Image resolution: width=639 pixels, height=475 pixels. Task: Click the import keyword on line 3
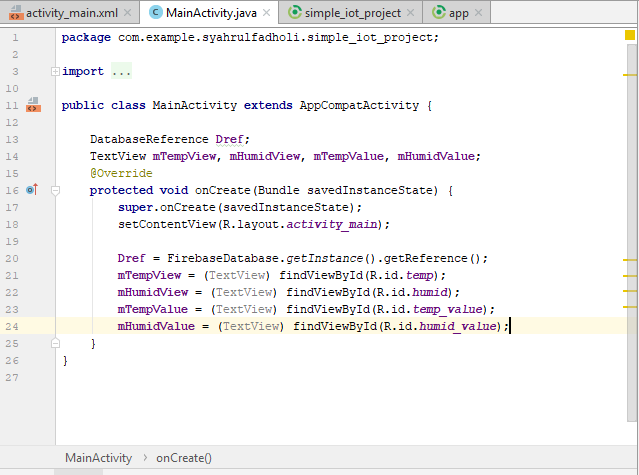pos(83,71)
